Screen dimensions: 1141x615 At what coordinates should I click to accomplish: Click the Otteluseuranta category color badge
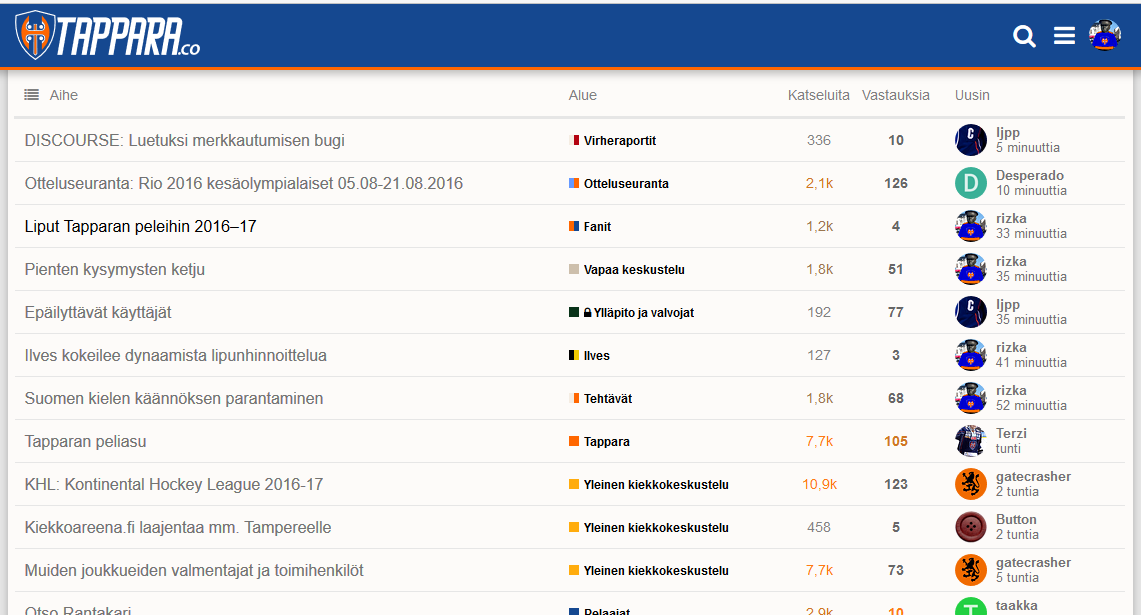(x=574, y=184)
